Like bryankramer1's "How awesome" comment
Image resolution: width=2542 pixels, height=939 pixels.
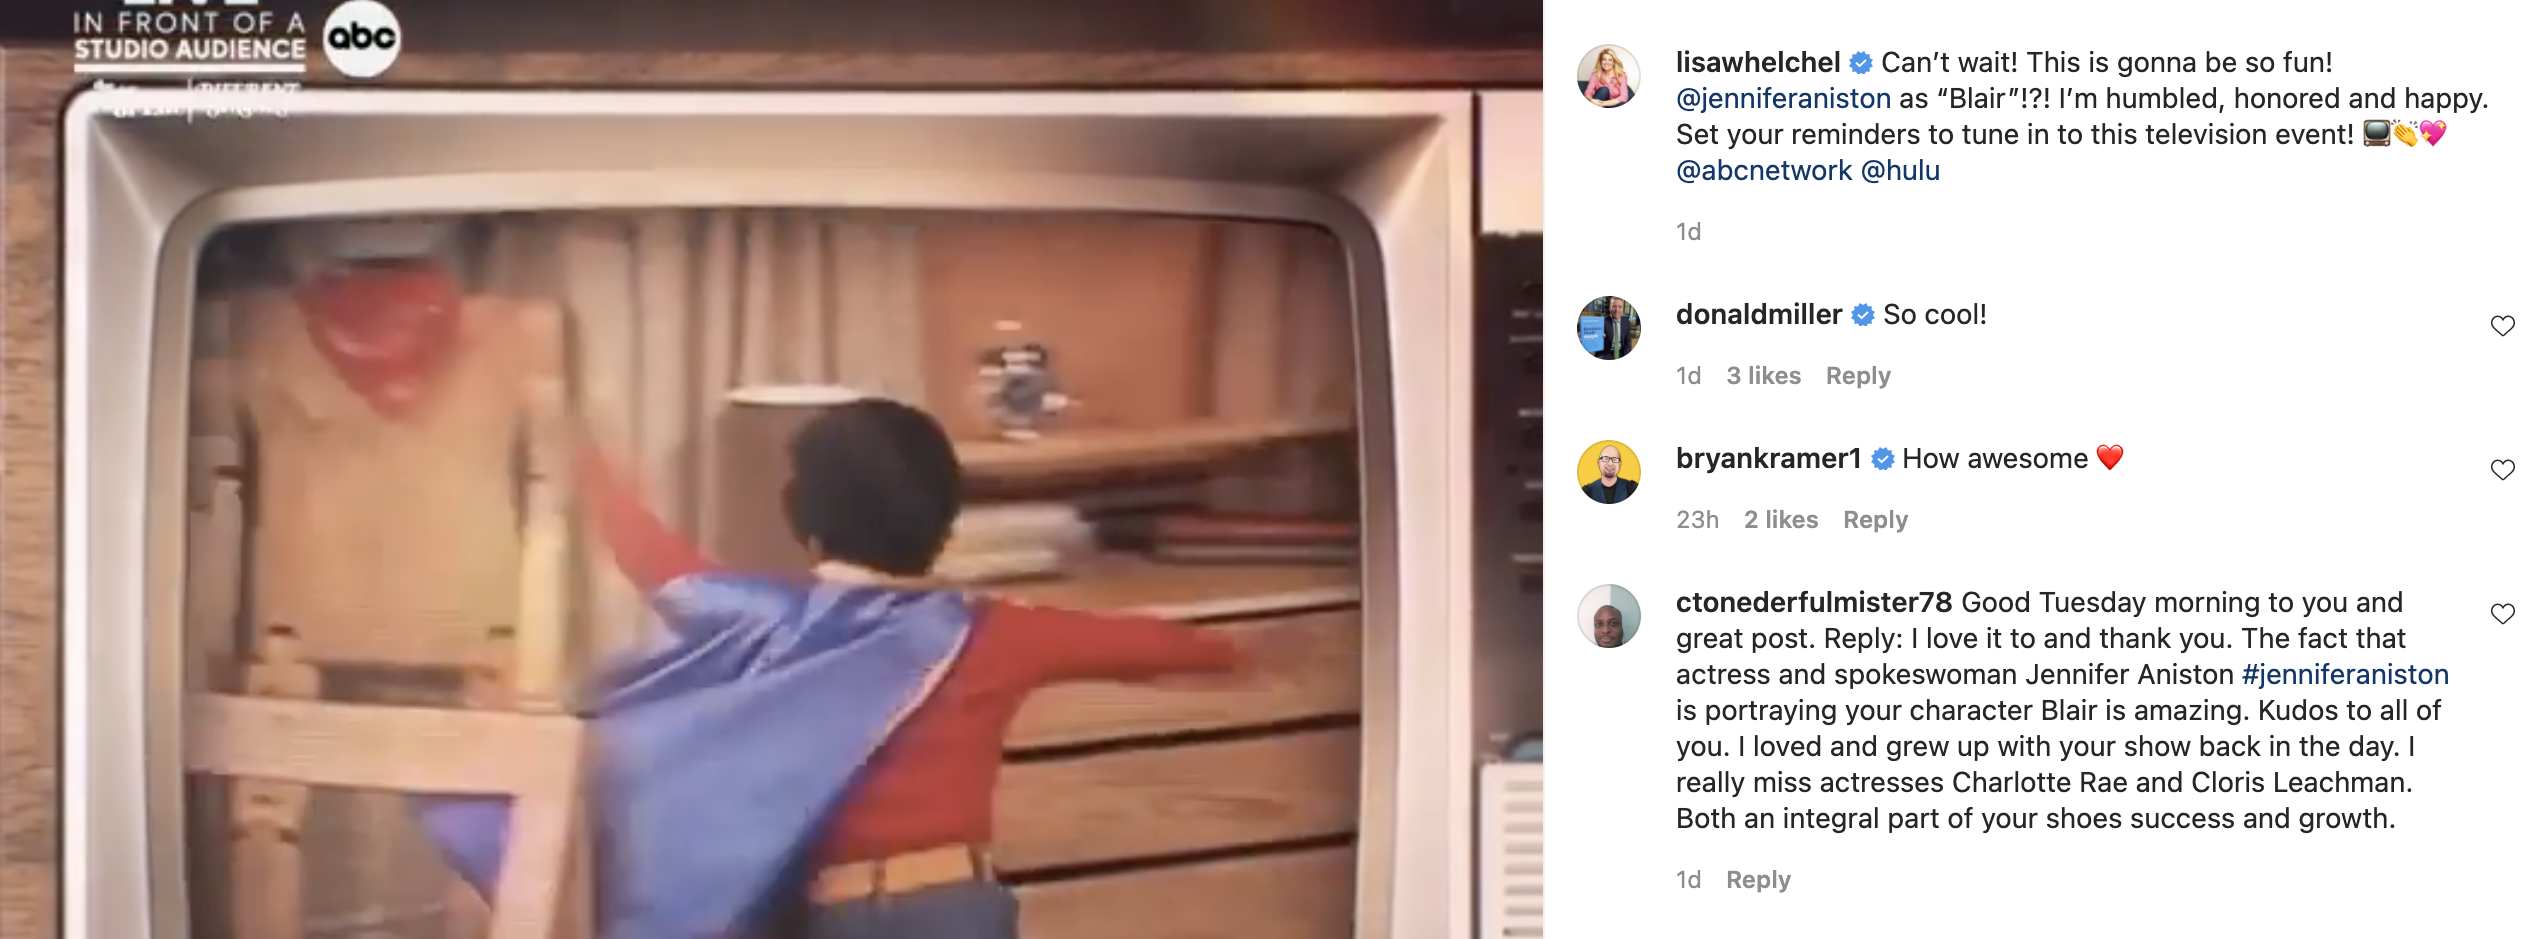tap(2502, 470)
